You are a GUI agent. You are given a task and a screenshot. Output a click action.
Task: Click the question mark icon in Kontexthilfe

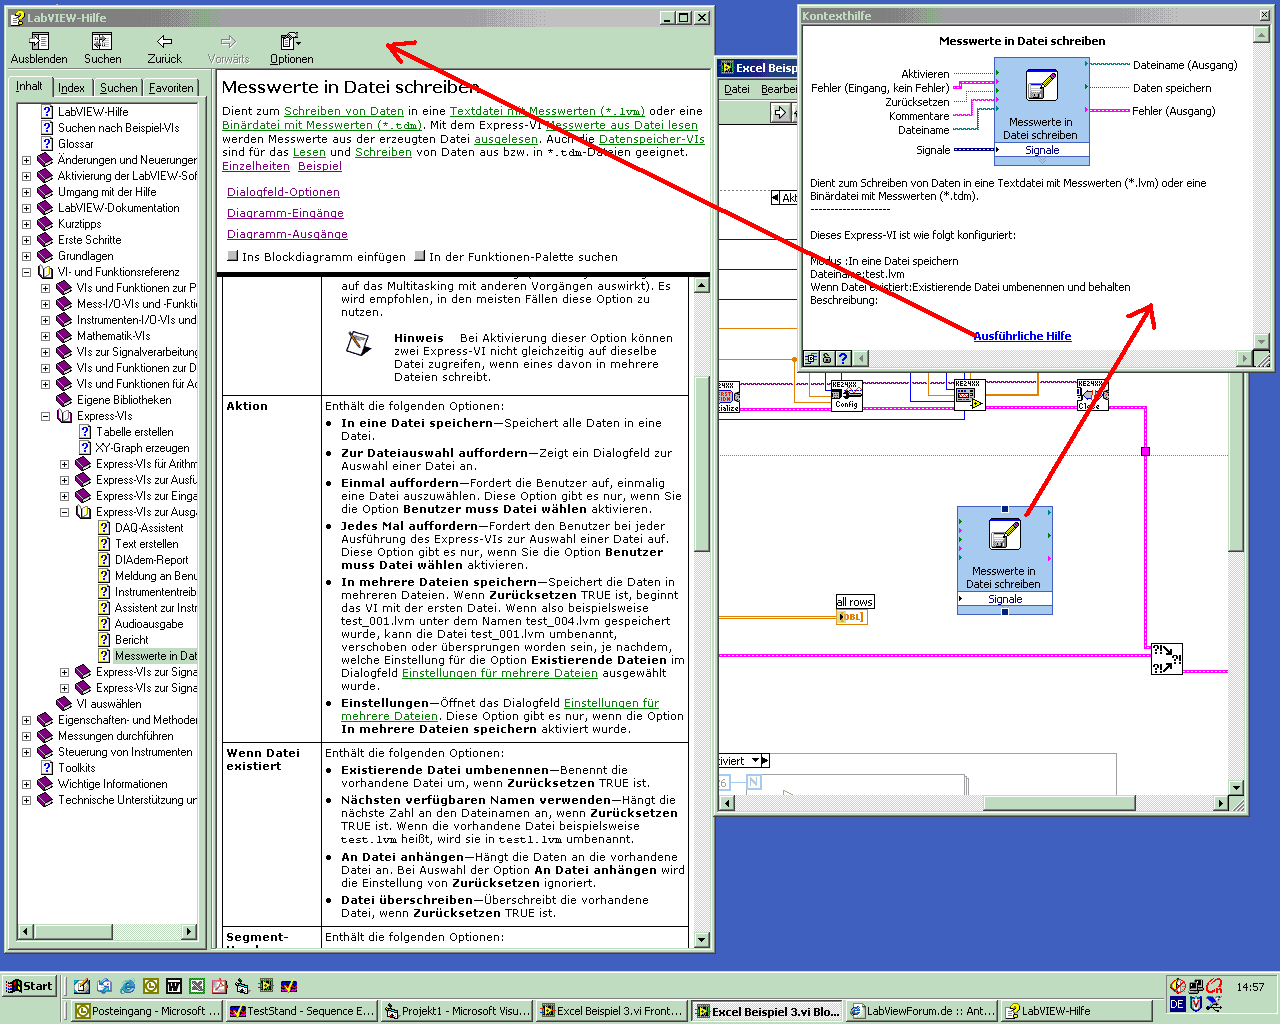[843, 358]
